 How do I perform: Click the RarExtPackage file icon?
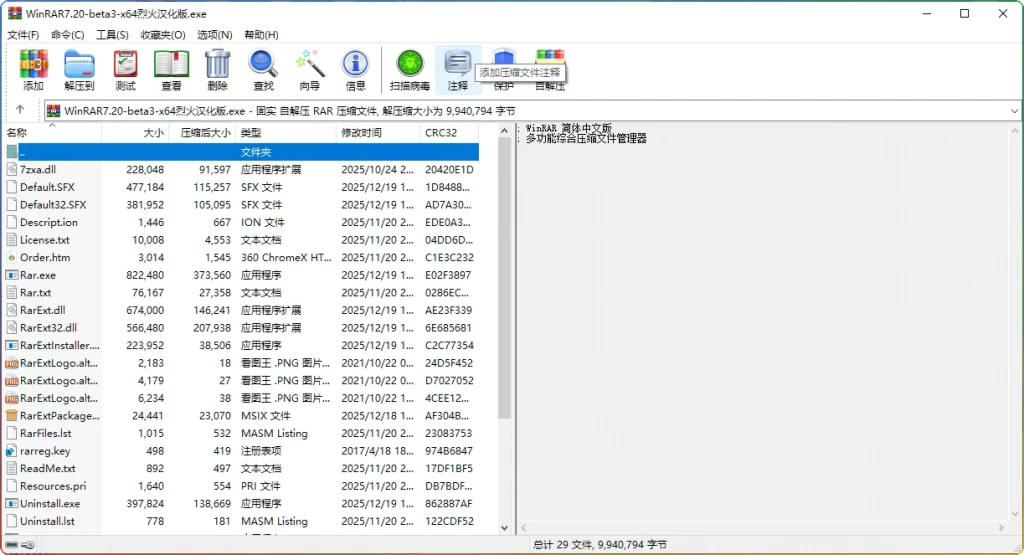(12, 415)
